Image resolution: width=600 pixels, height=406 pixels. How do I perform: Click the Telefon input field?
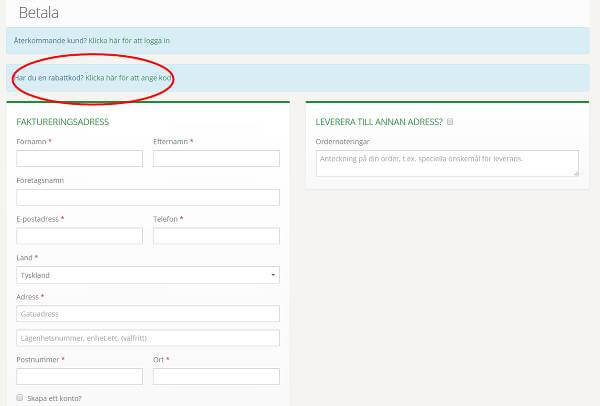[x=216, y=236]
